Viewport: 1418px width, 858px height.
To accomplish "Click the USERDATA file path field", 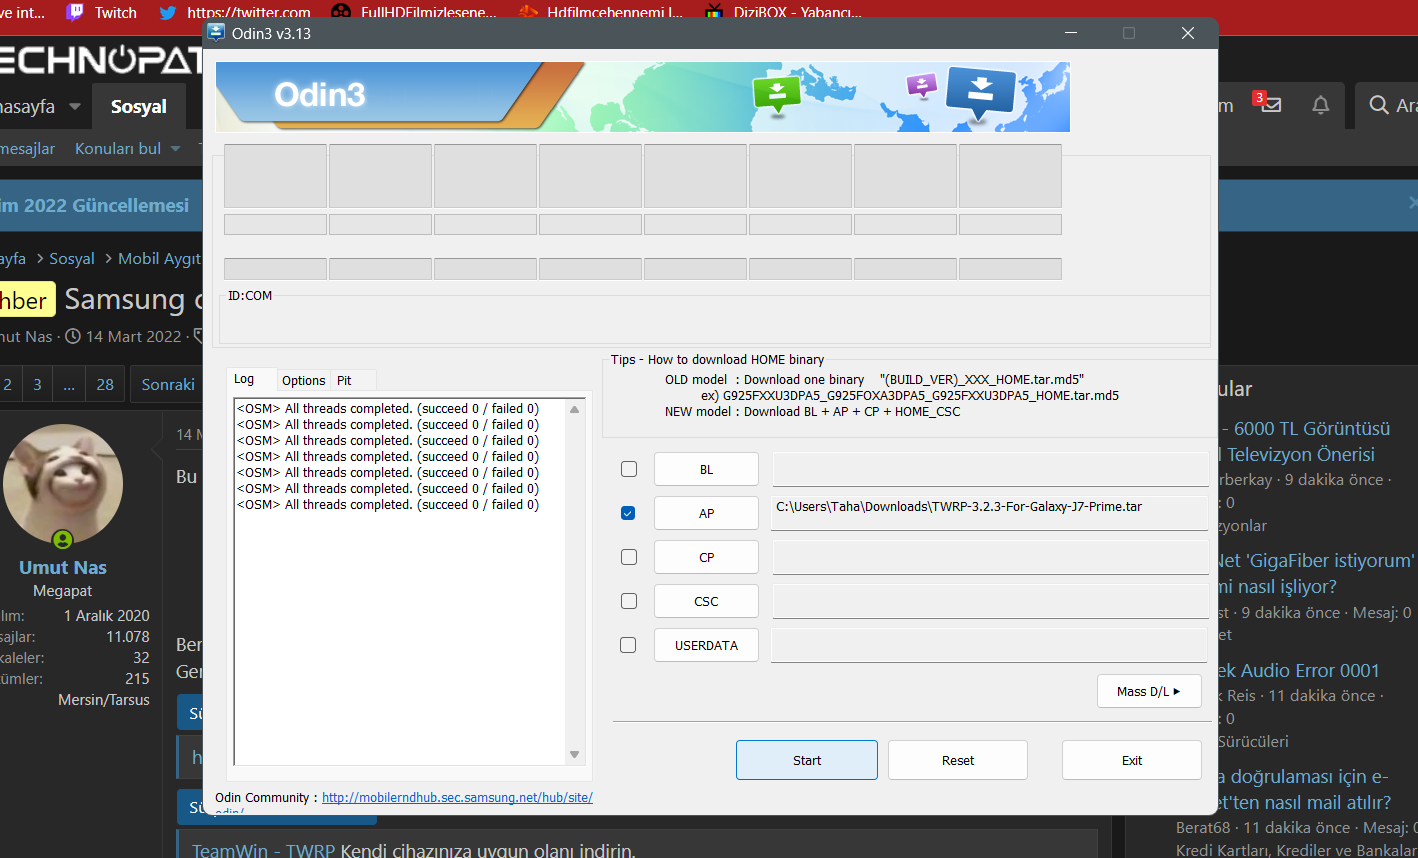I will (990, 645).
